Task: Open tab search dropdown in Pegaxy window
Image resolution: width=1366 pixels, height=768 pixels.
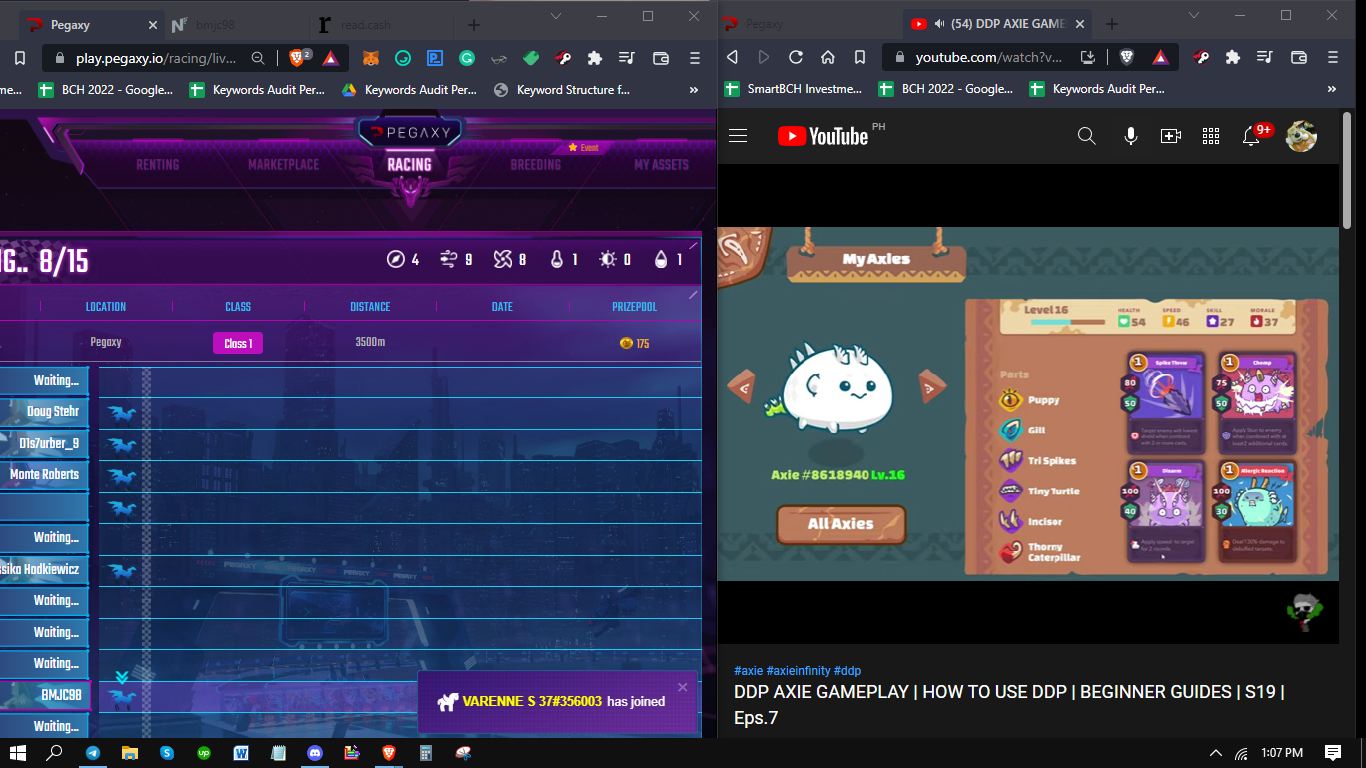Action: pos(555,16)
